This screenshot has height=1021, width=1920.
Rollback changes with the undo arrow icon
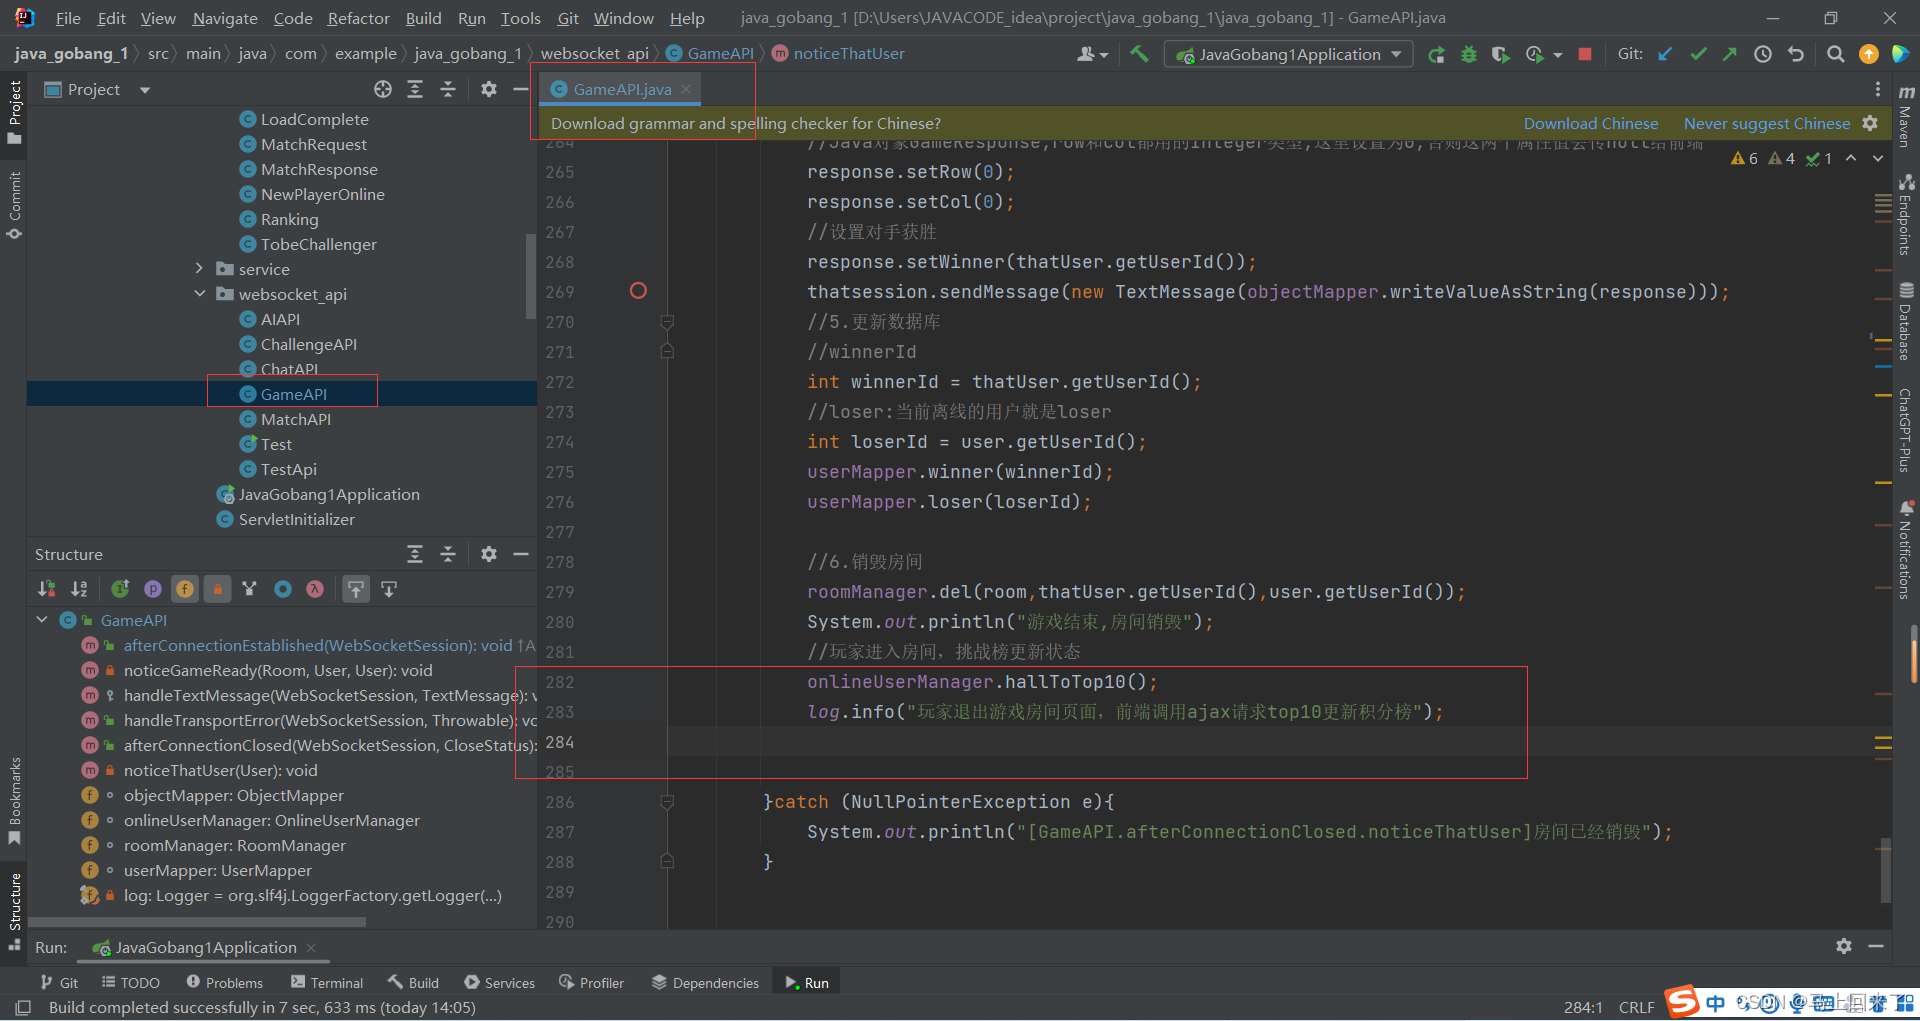(x=1796, y=54)
